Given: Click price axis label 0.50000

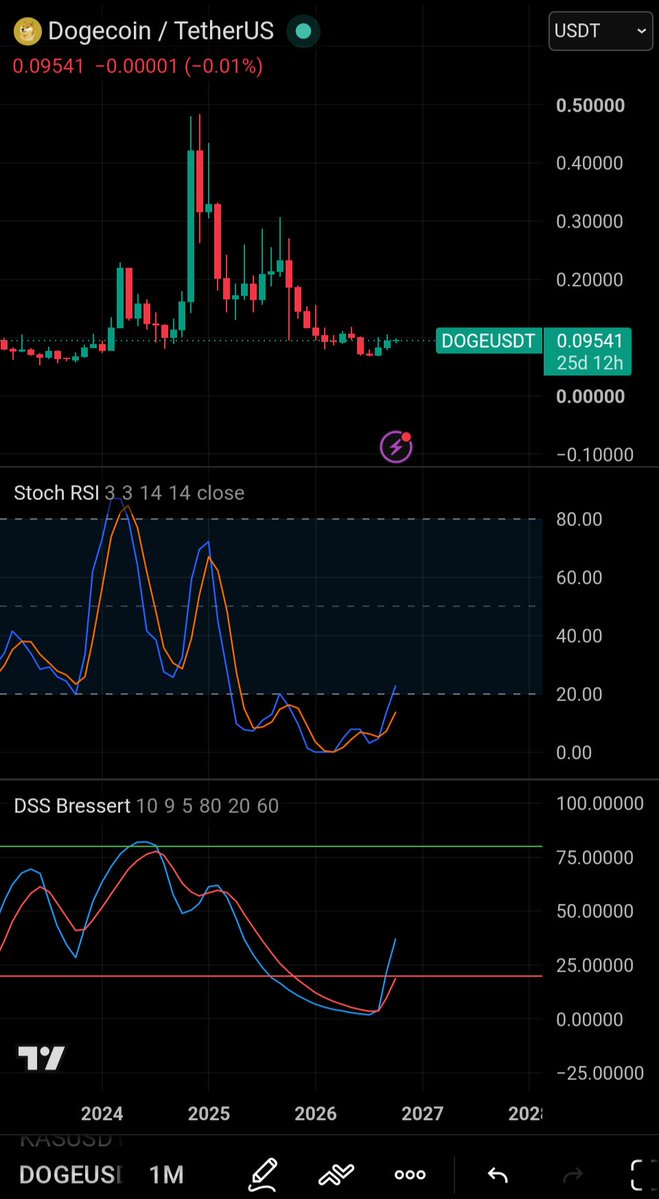Looking at the screenshot, I should tap(590, 105).
